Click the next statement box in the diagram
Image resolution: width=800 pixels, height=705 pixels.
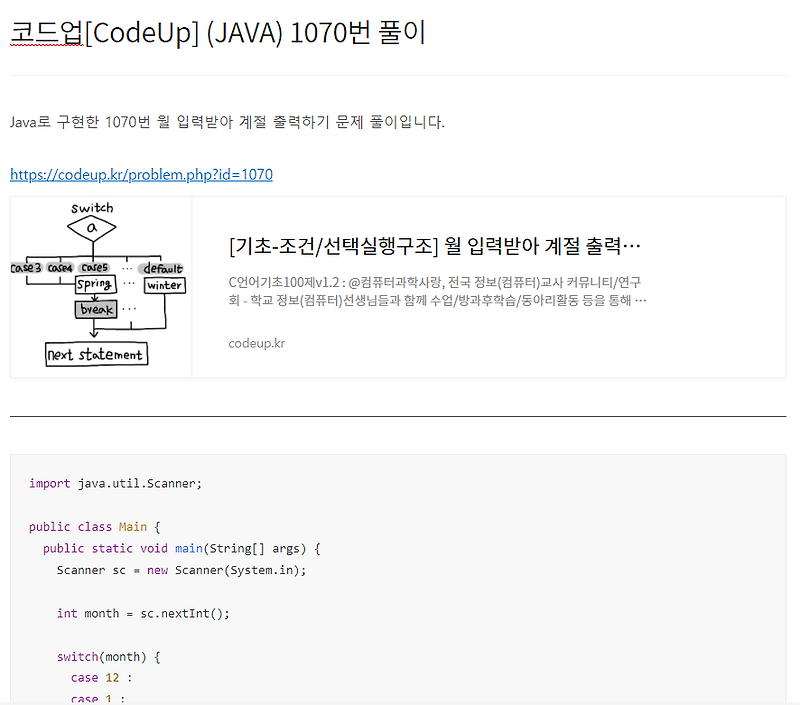(x=95, y=354)
